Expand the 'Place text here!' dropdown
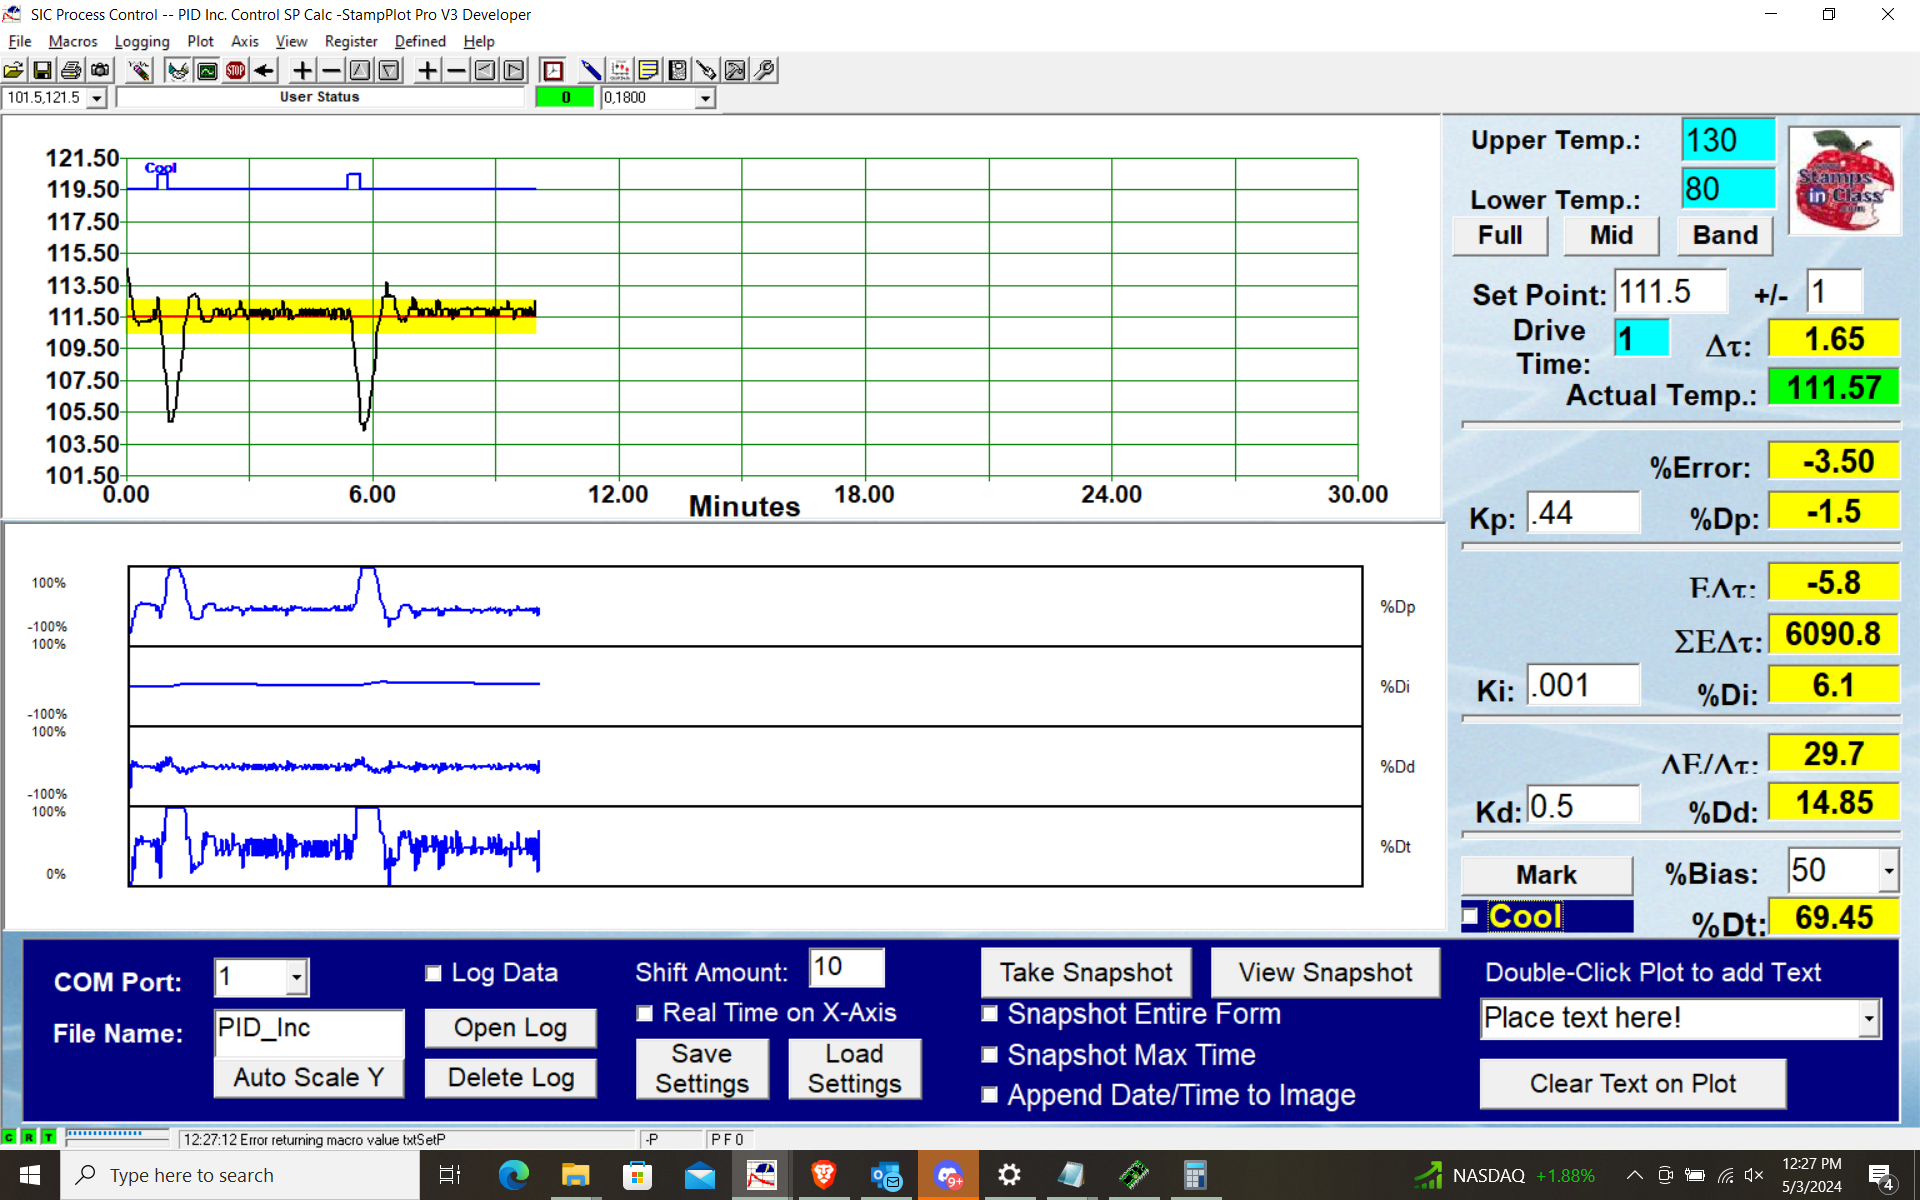 (x=1869, y=1019)
